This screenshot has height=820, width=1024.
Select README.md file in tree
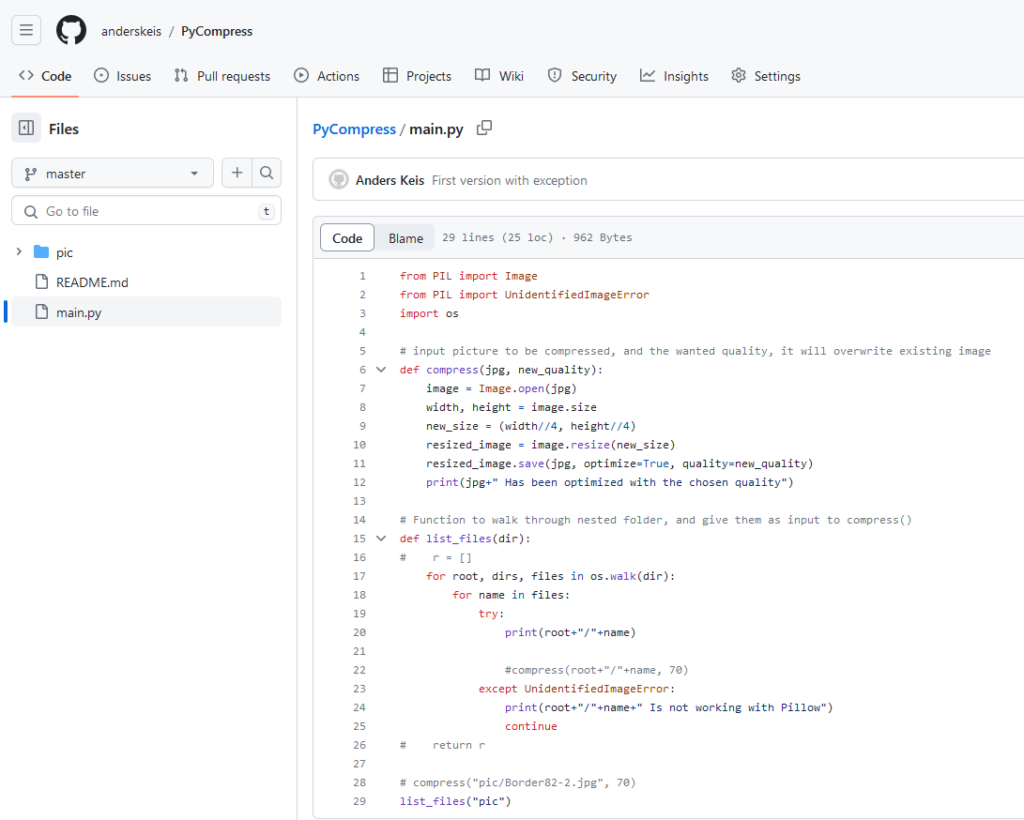click(x=92, y=282)
